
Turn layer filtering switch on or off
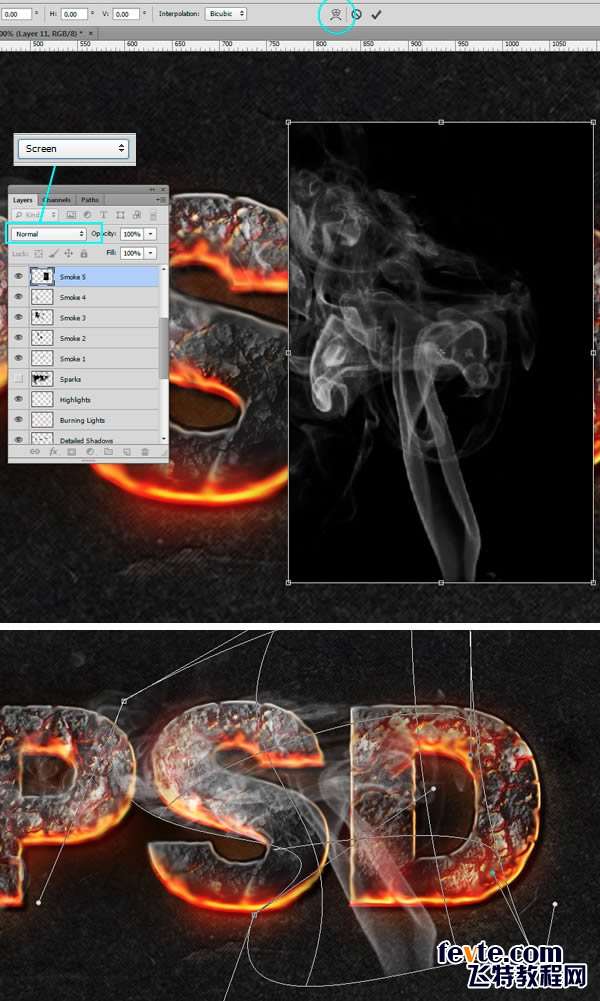tap(153, 216)
